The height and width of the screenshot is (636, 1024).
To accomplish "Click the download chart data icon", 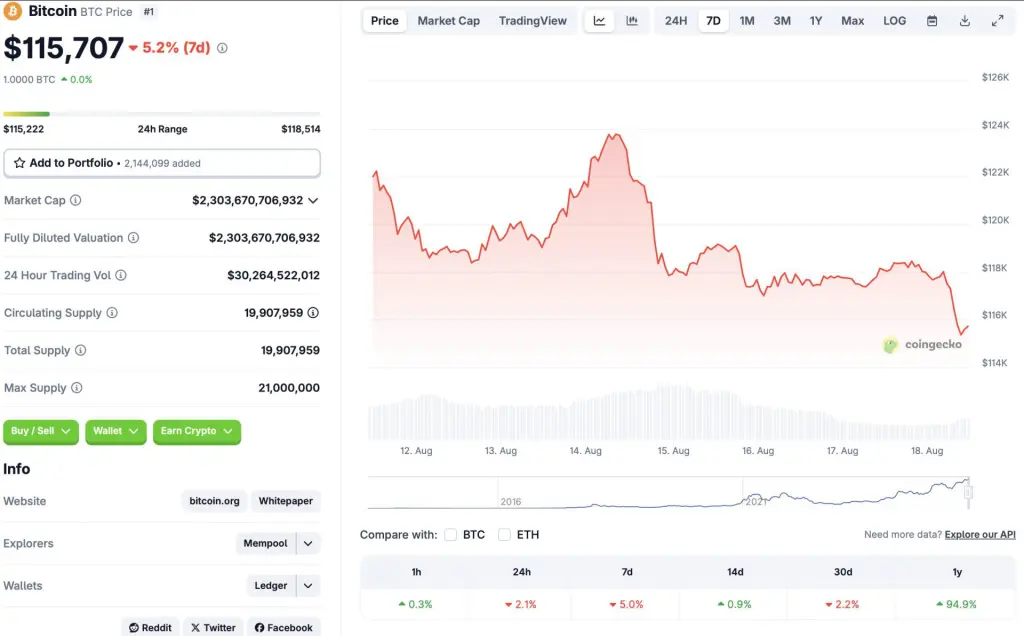I will click(x=965, y=21).
